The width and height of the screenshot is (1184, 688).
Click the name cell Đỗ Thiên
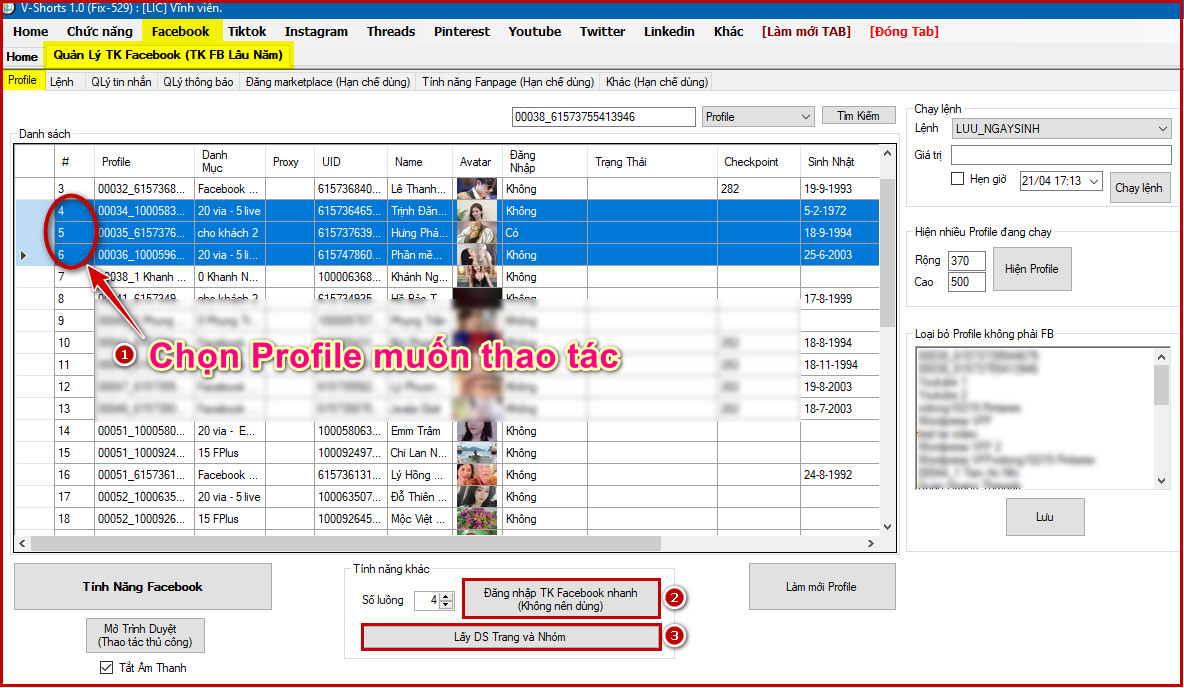click(420, 497)
